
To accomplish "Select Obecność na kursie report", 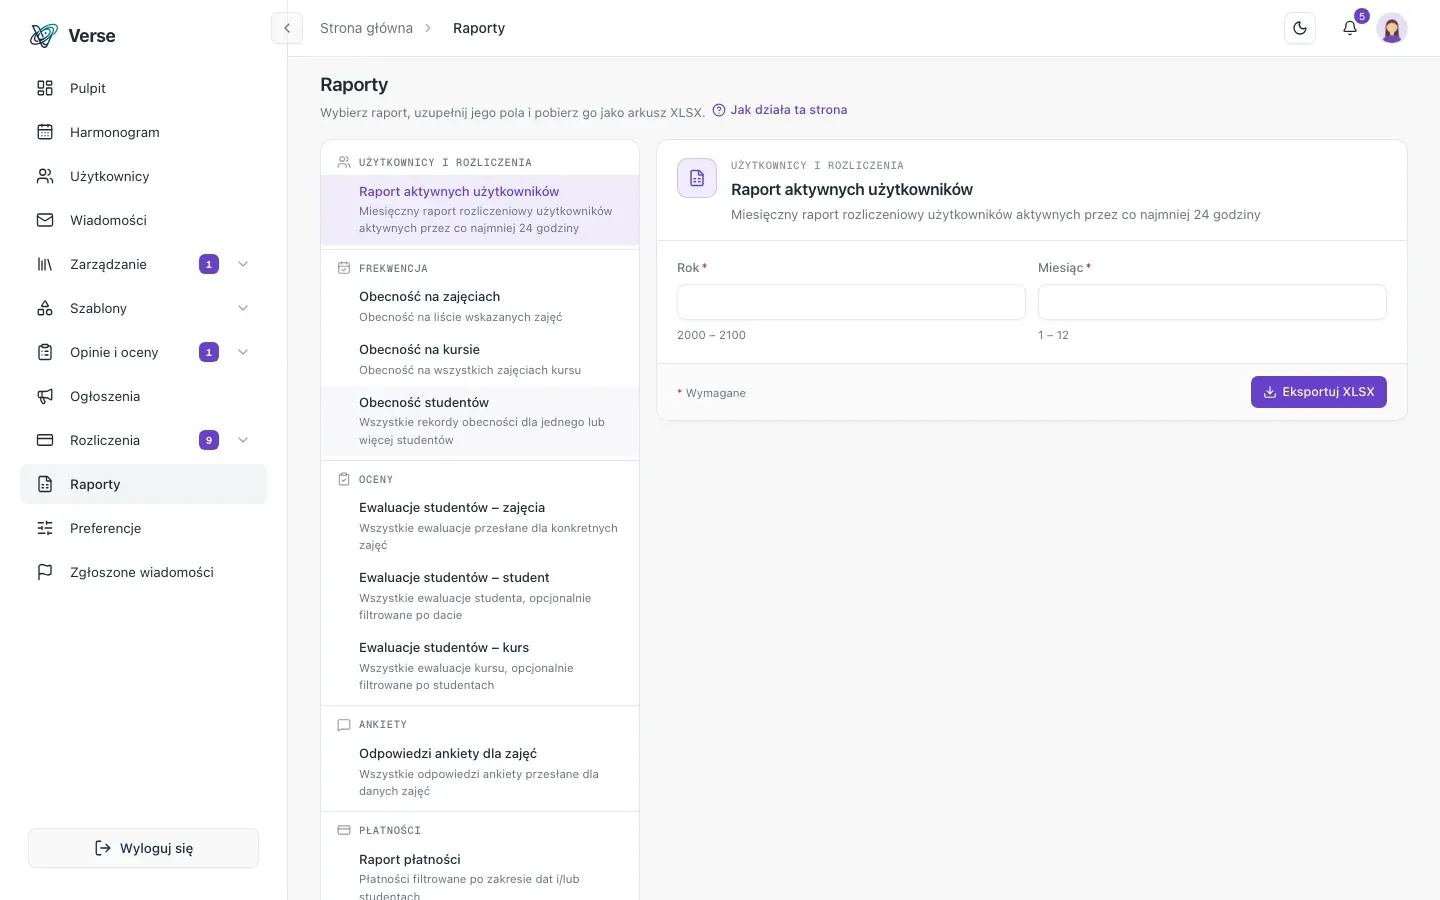I will 480,360.
